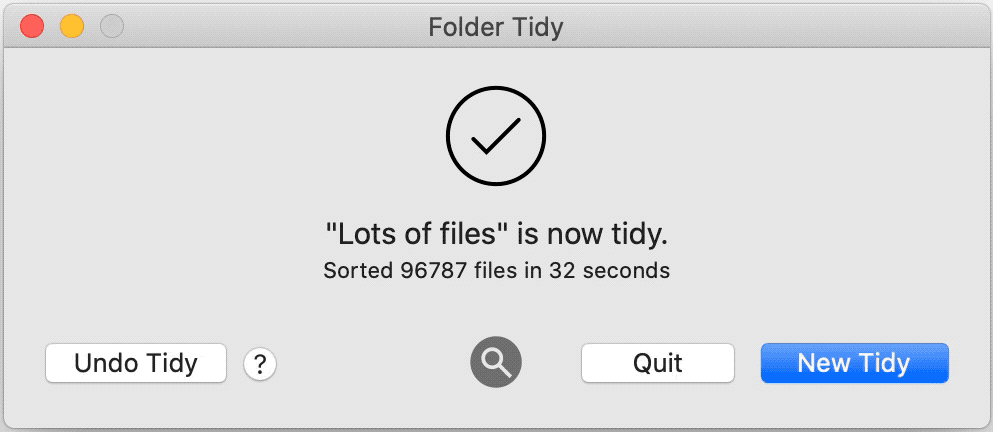Minimize the window with the yellow button
This screenshot has width=993, height=432.
pos(72,27)
